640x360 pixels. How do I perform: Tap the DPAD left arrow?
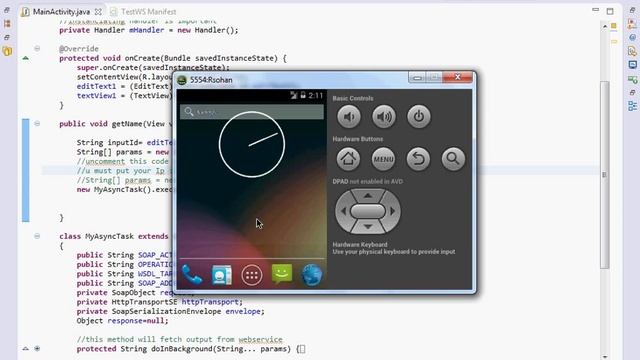pos(343,211)
